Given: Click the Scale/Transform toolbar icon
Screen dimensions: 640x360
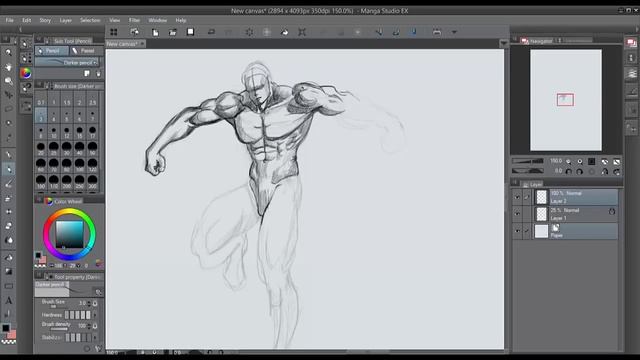Looking at the screenshot, I should click(302, 32).
